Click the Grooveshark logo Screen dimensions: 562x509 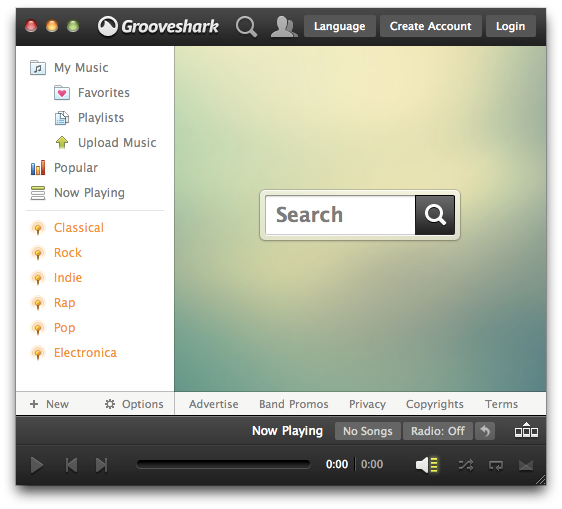pyautogui.click(x=158, y=26)
